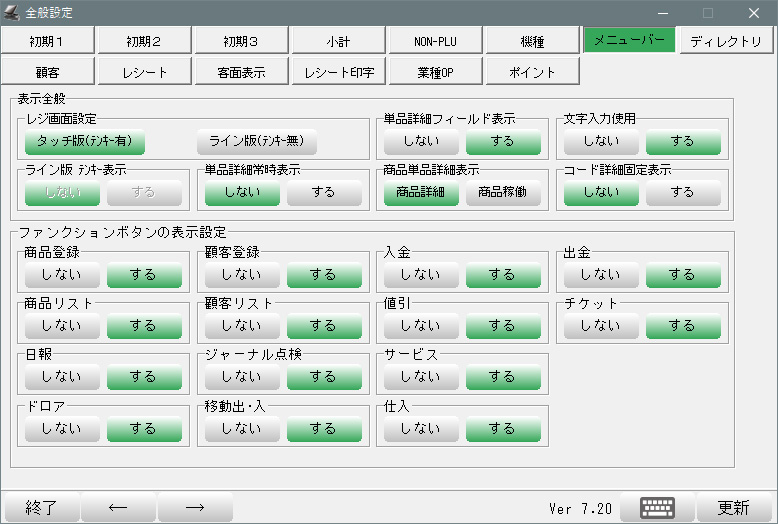Click the 終了 exit button
Screen dimensions: 778x524
41,507
